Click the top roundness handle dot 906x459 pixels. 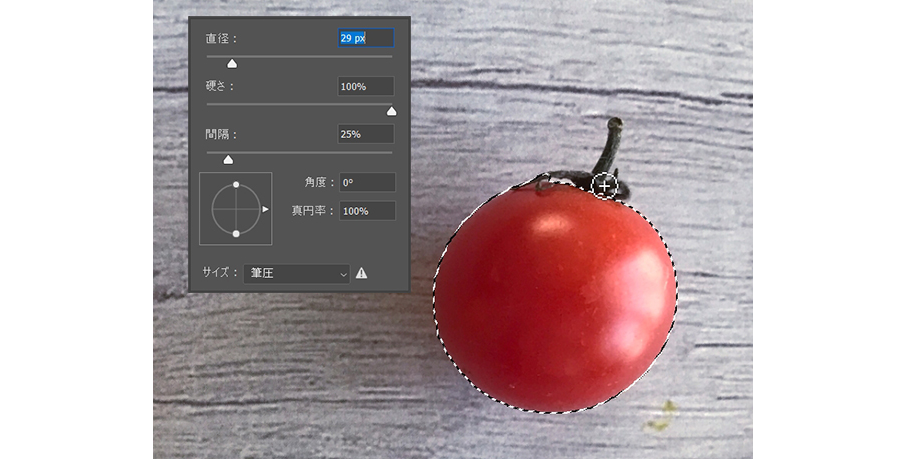point(236,184)
